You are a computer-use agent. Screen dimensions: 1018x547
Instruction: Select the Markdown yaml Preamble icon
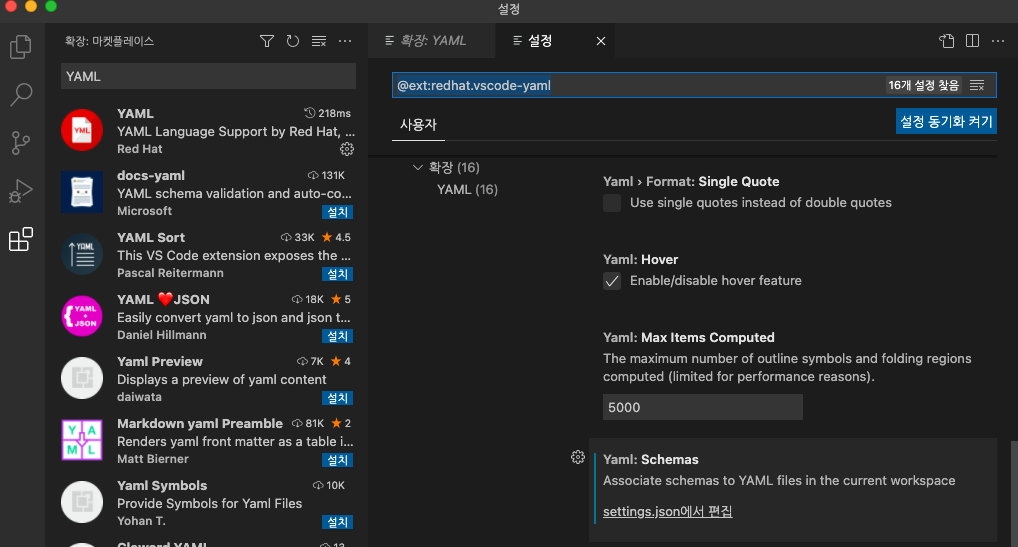pos(82,440)
